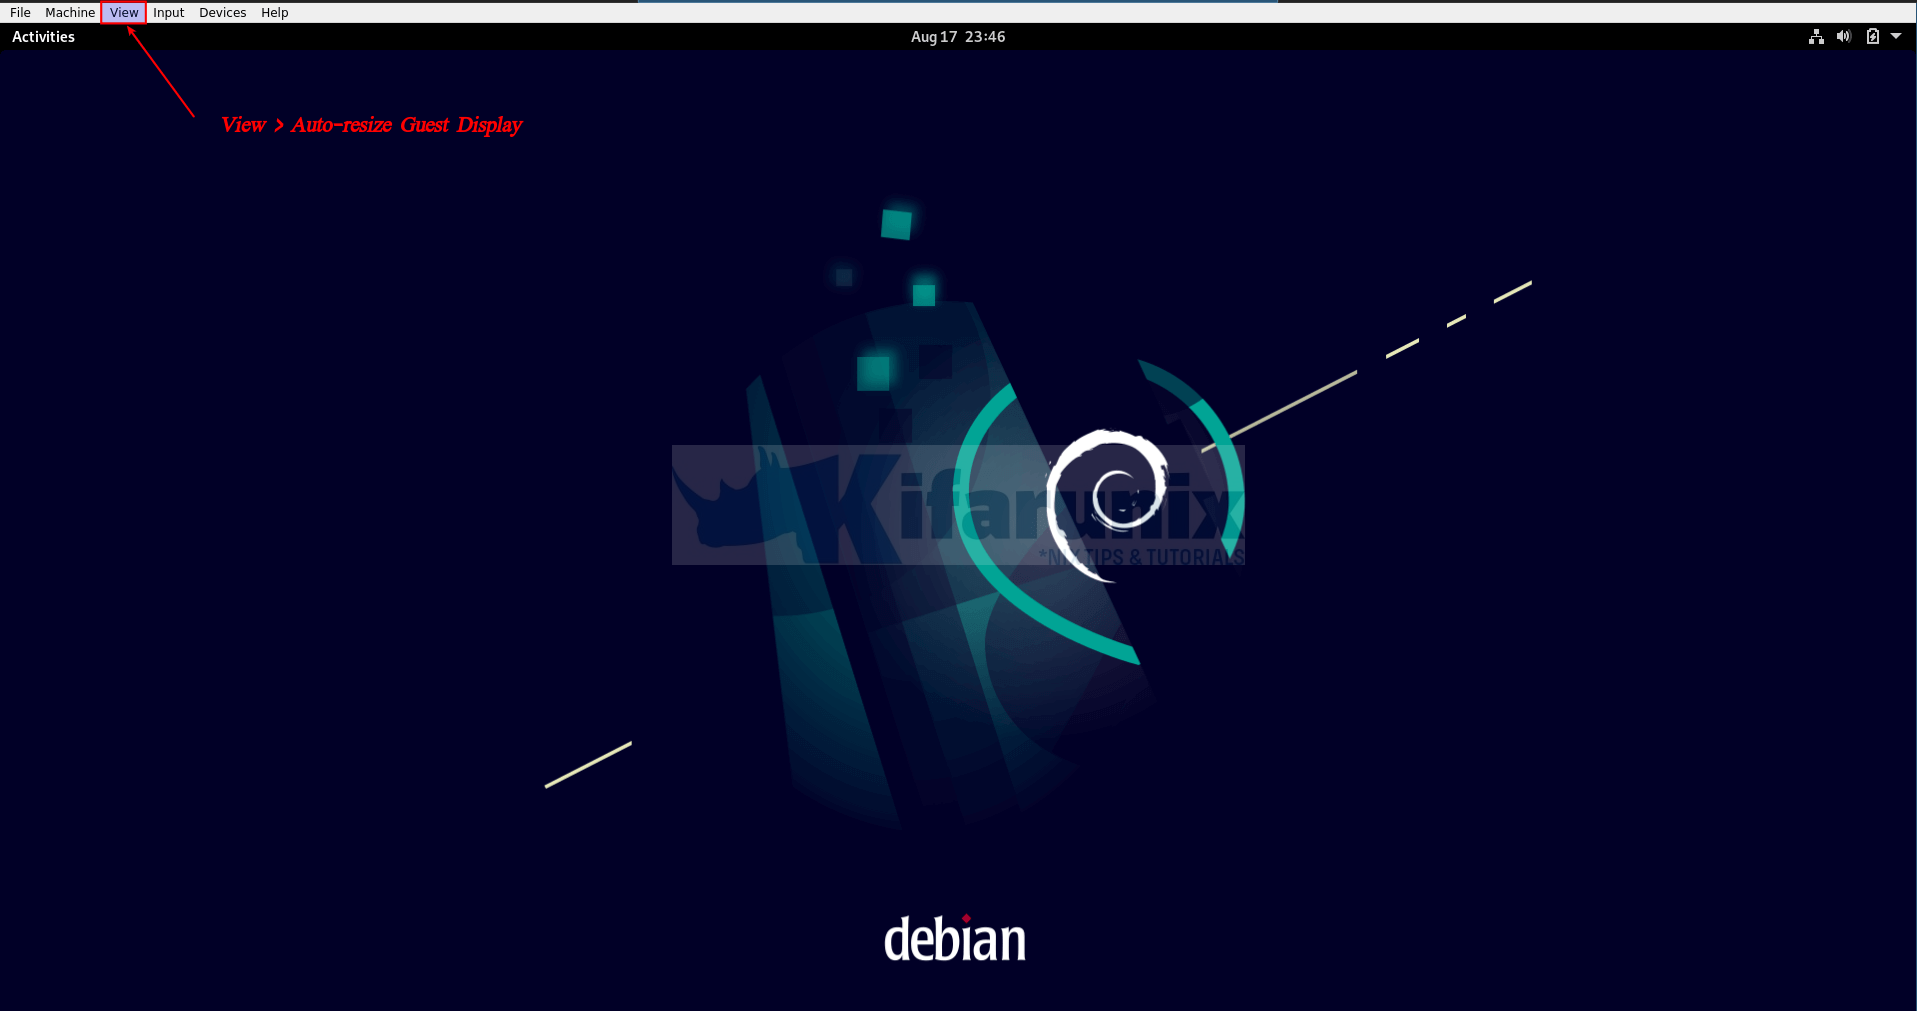The height and width of the screenshot is (1011, 1917).
Task: Open the calendar by clicking Aug 17 23:46
Action: click(x=956, y=36)
